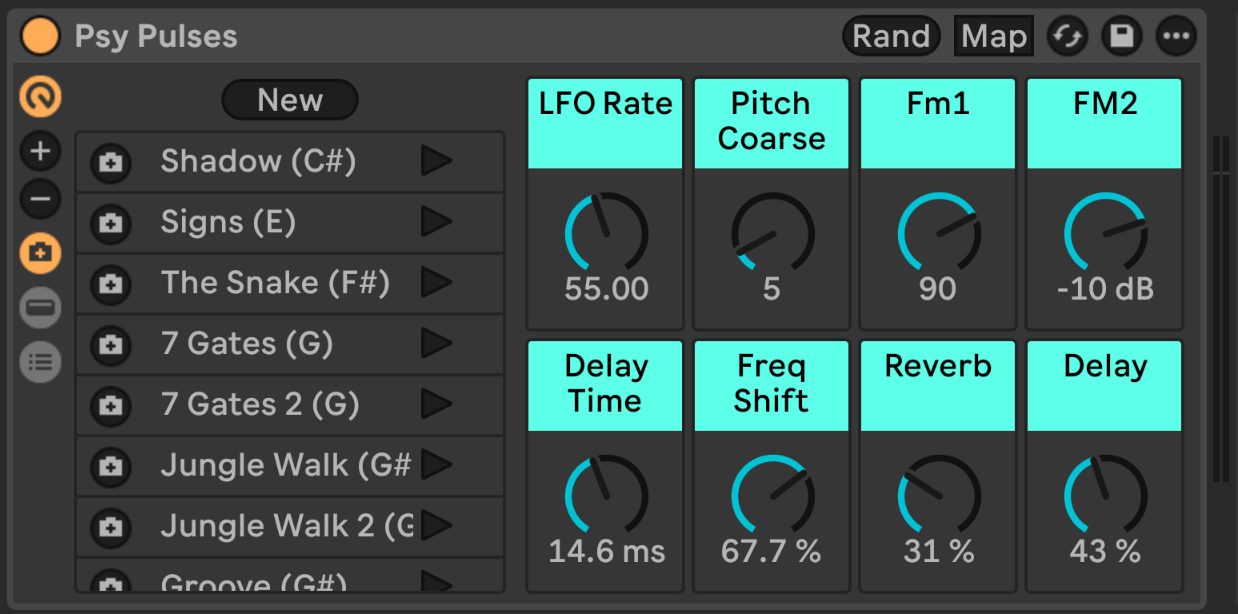Image resolution: width=1238 pixels, height=614 pixels.
Task: Select the hot-swap icon beside Shadow (C#)
Action: 110,161
